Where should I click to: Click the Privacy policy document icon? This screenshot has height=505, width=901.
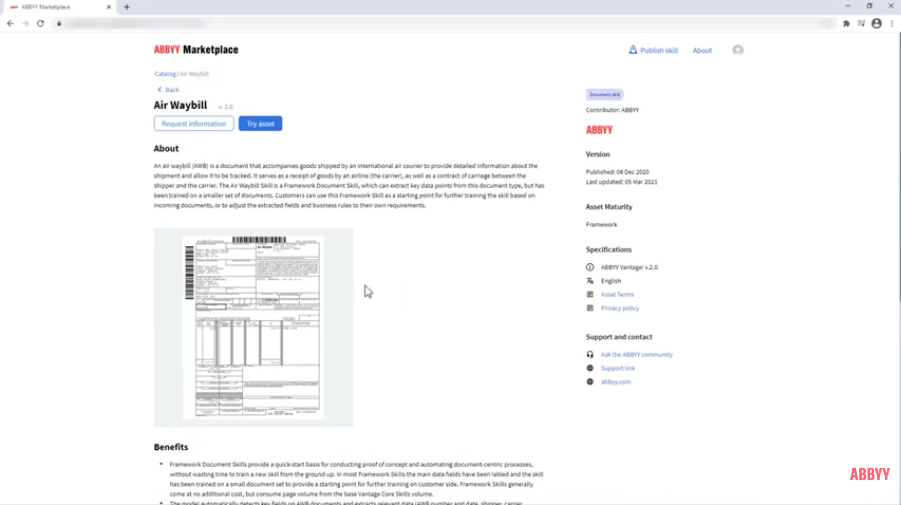590,308
